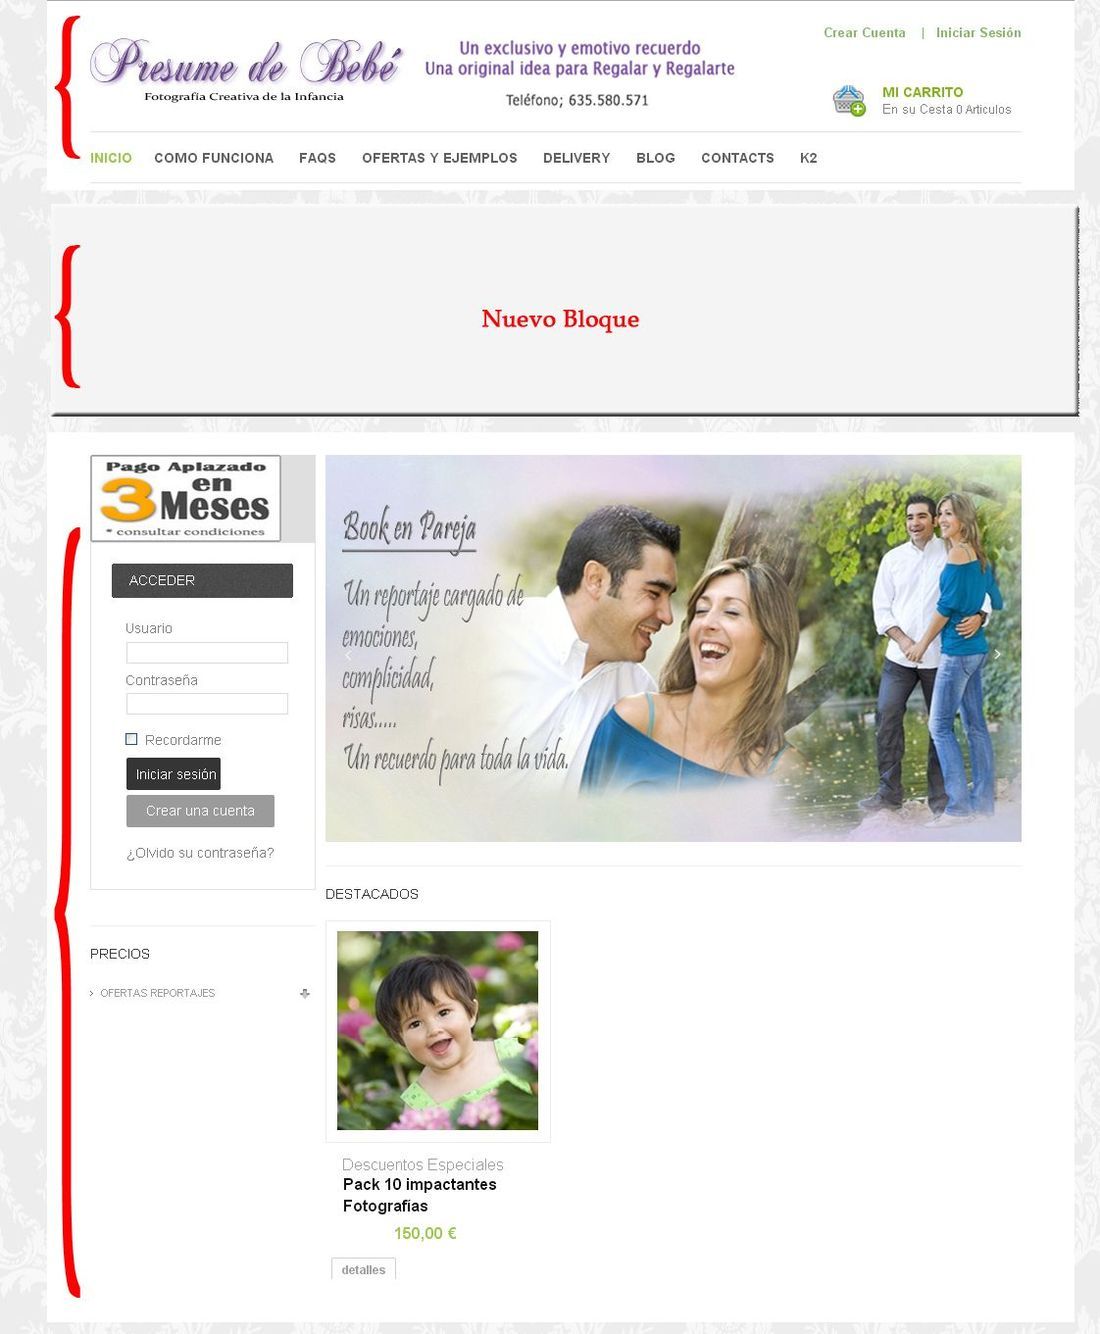Open the BLOG menu item
This screenshot has width=1100, height=1334.
(656, 158)
